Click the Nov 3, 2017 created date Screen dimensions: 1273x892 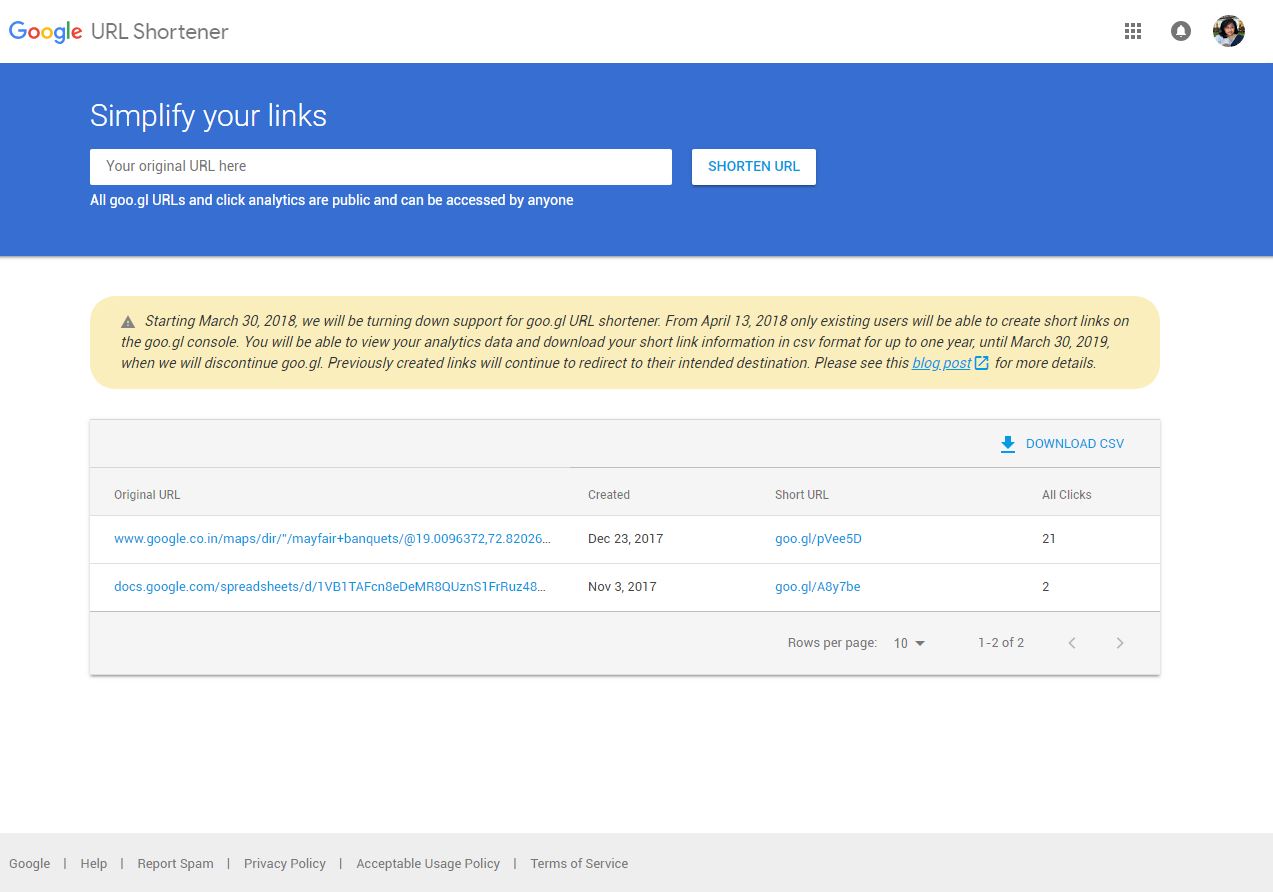(x=622, y=587)
